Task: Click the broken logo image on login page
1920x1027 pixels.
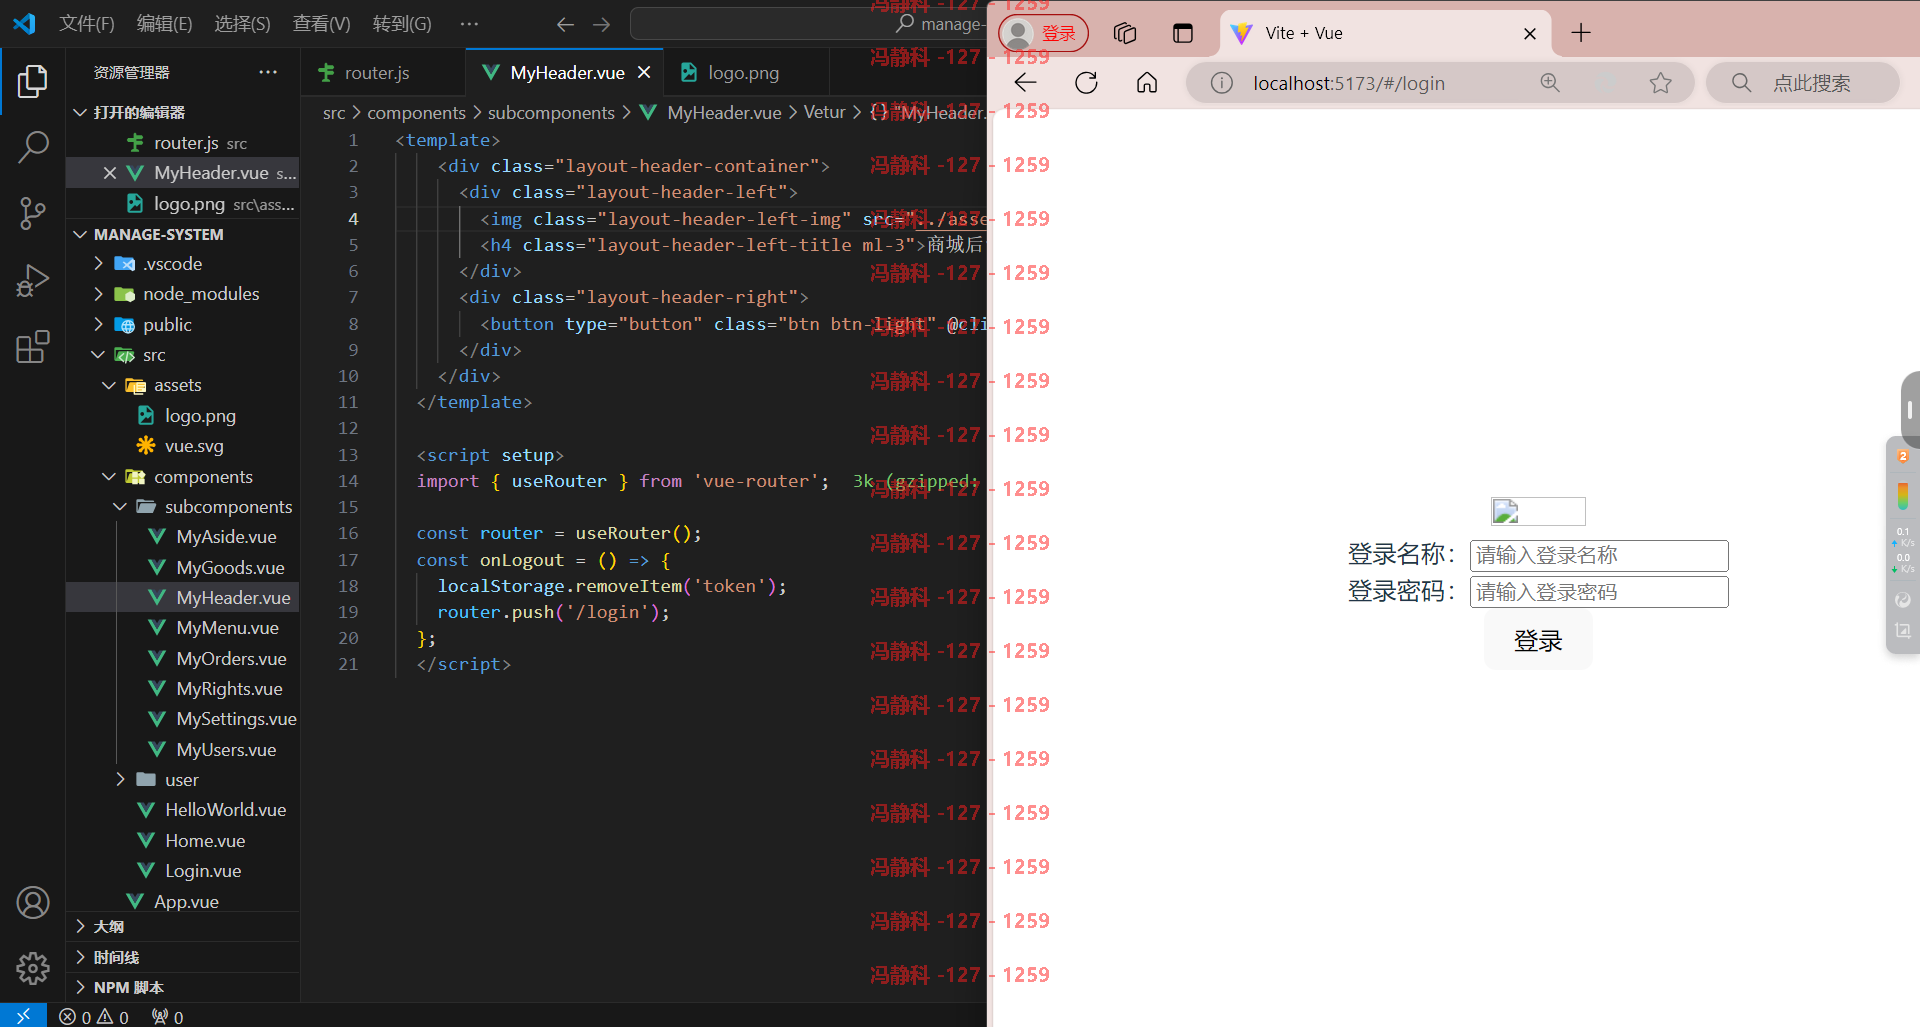Action: click(x=1538, y=511)
